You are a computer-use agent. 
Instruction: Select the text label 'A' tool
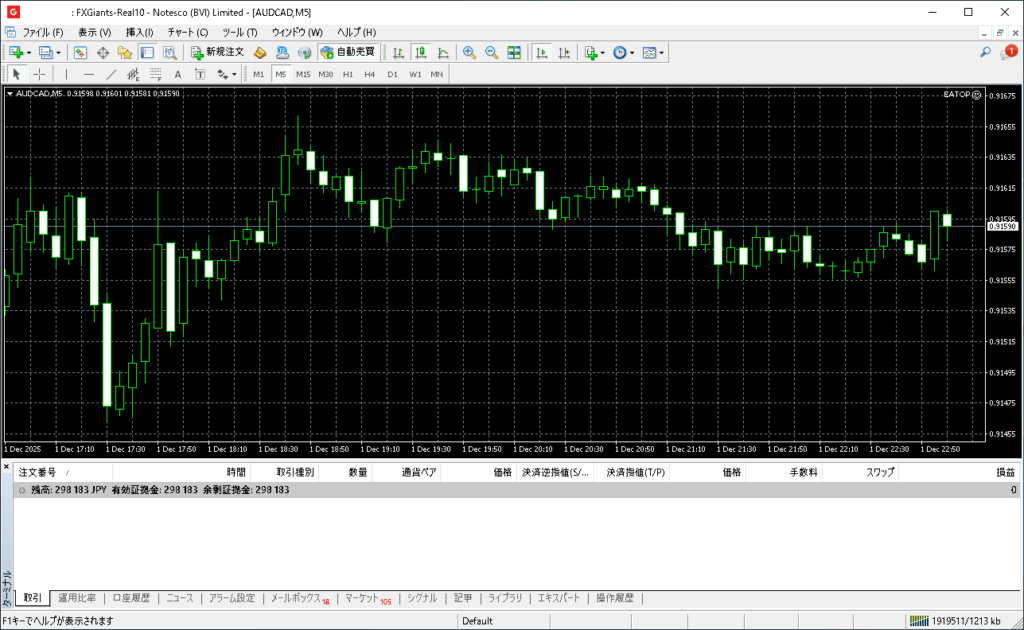tap(178, 74)
